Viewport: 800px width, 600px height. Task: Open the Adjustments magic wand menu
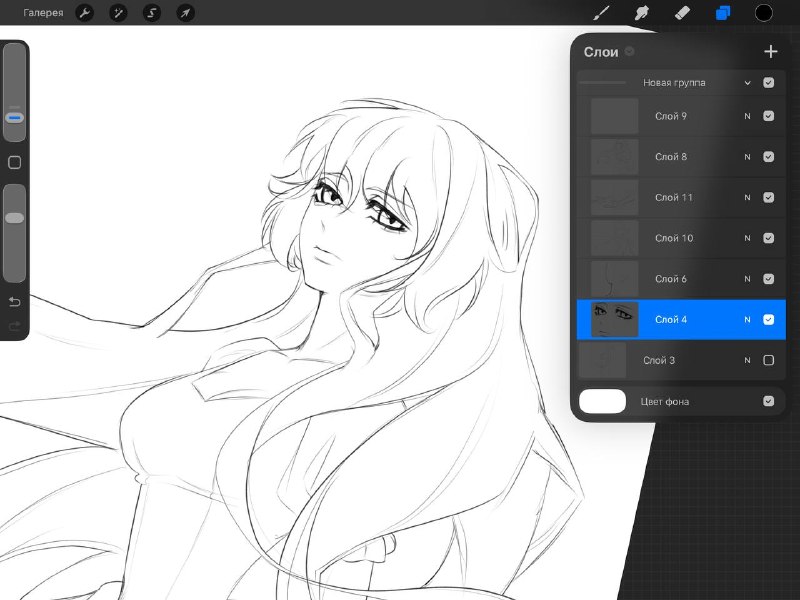point(118,13)
